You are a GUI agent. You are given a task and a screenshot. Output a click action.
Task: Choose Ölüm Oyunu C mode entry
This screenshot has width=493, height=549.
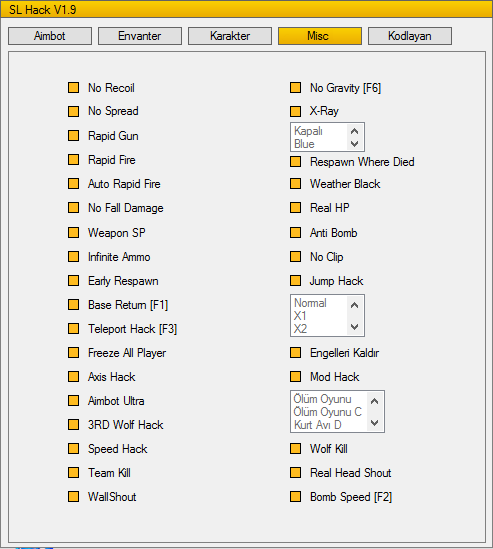point(327,412)
